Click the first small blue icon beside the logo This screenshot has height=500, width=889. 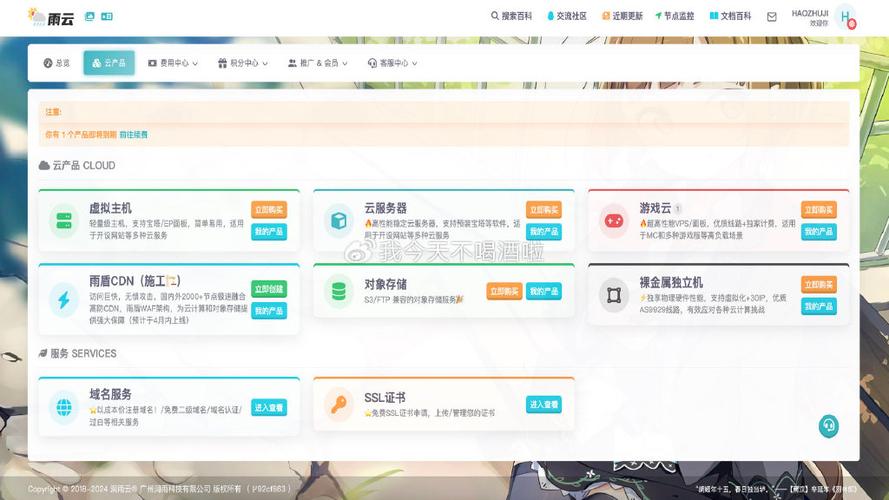tap(90, 16)
